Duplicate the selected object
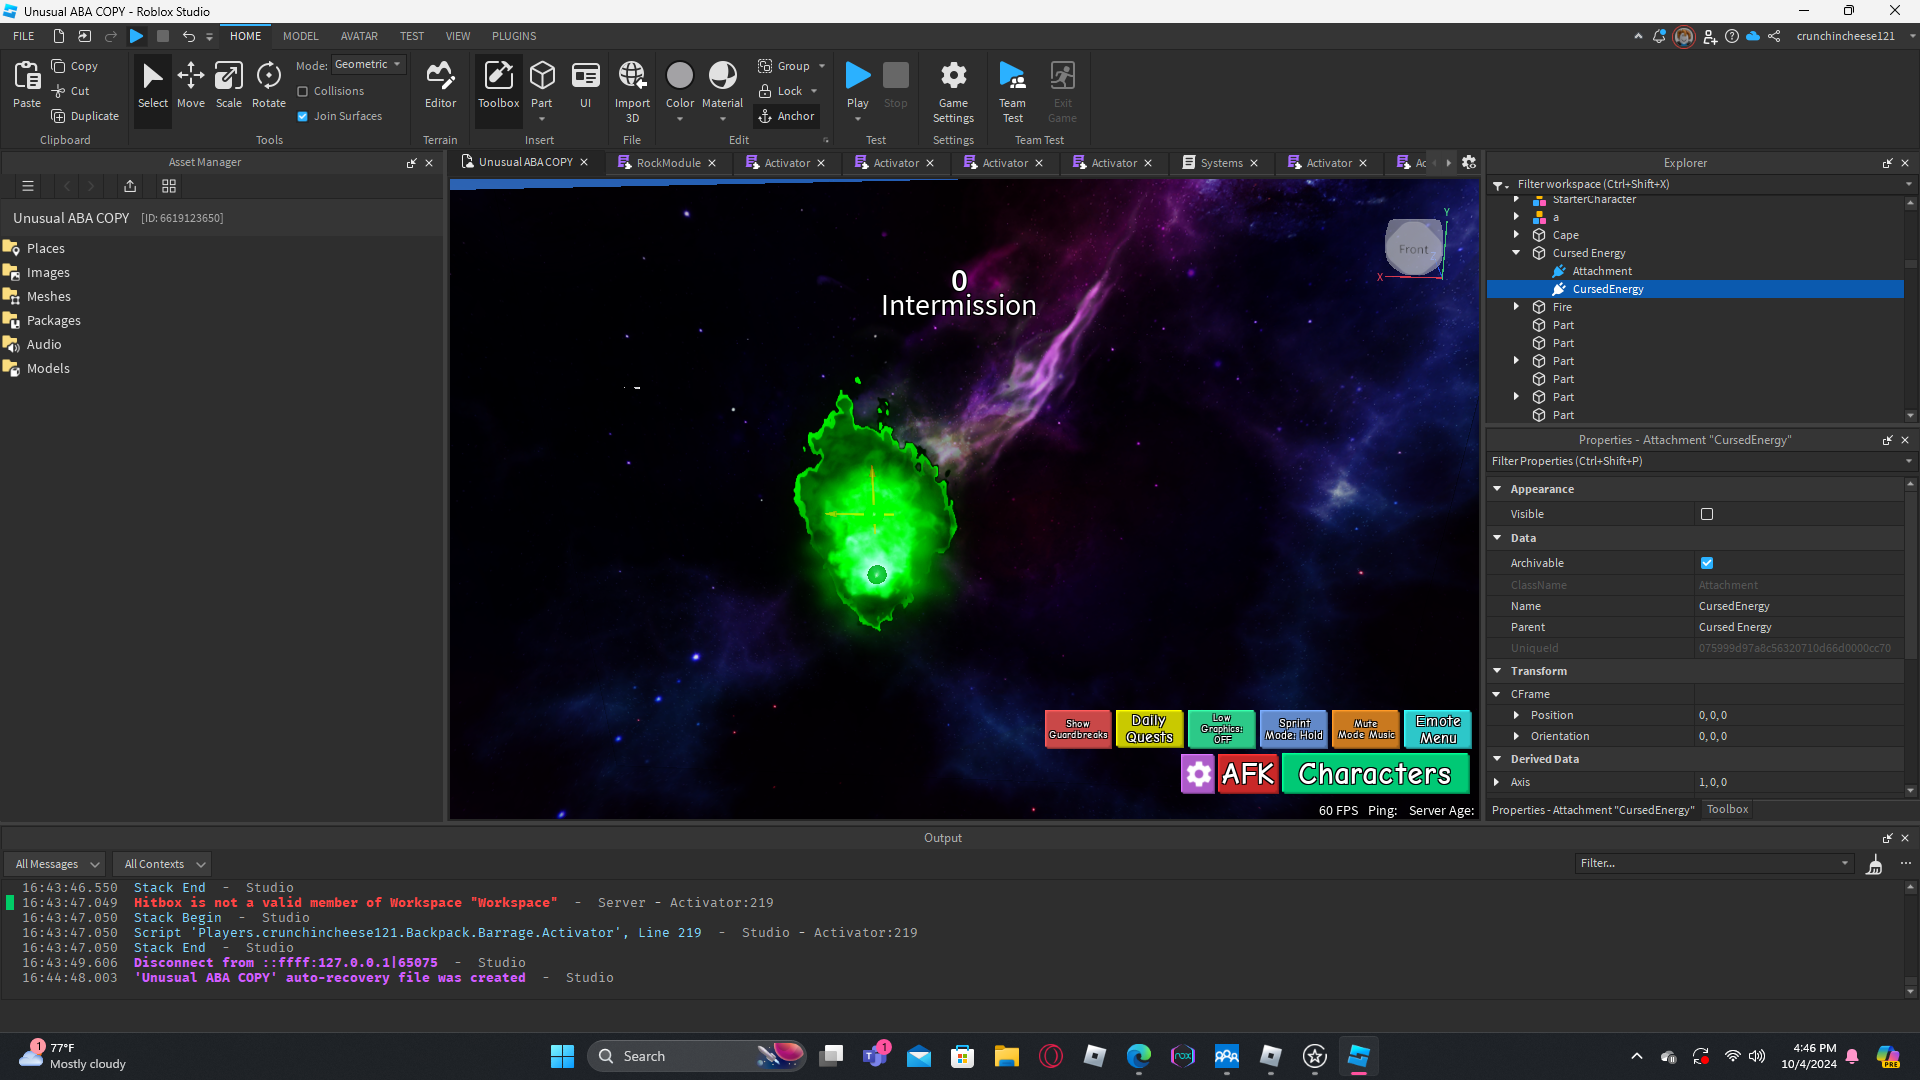This screenshot has height=1080, width=1920. pos(85,116)
